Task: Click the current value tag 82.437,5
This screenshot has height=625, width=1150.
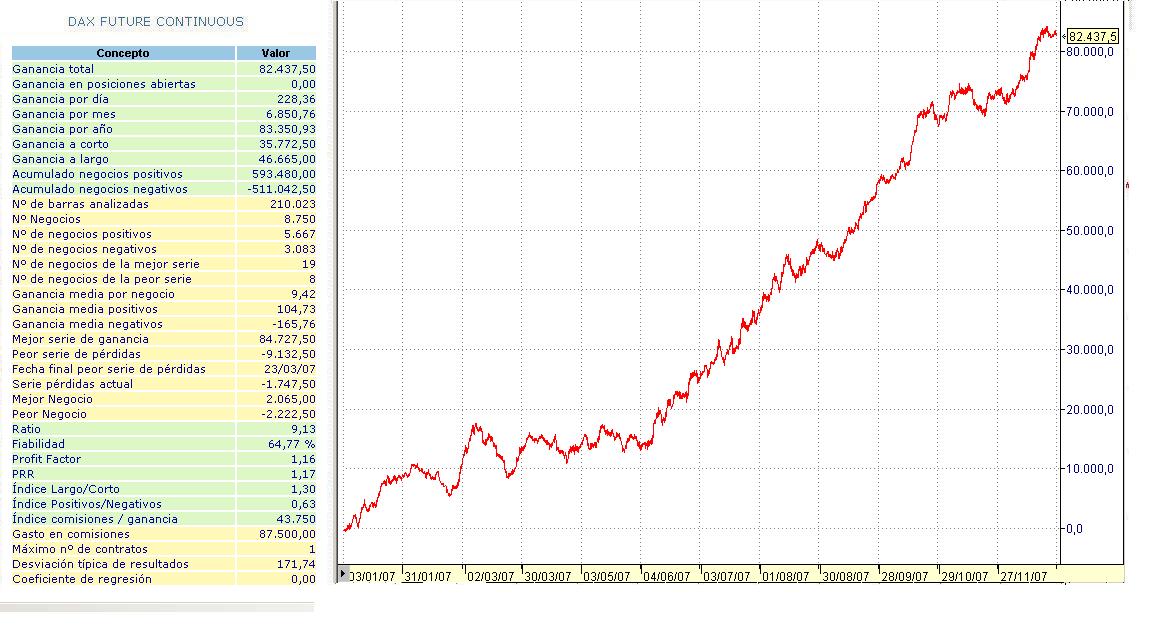Action: [1092, 36]
